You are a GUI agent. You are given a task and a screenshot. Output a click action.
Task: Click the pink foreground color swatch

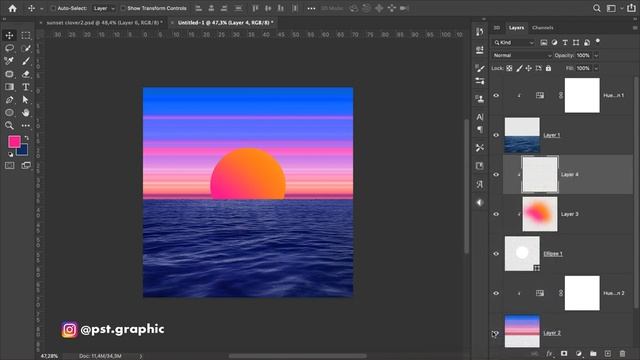click(x=14, y=142)
